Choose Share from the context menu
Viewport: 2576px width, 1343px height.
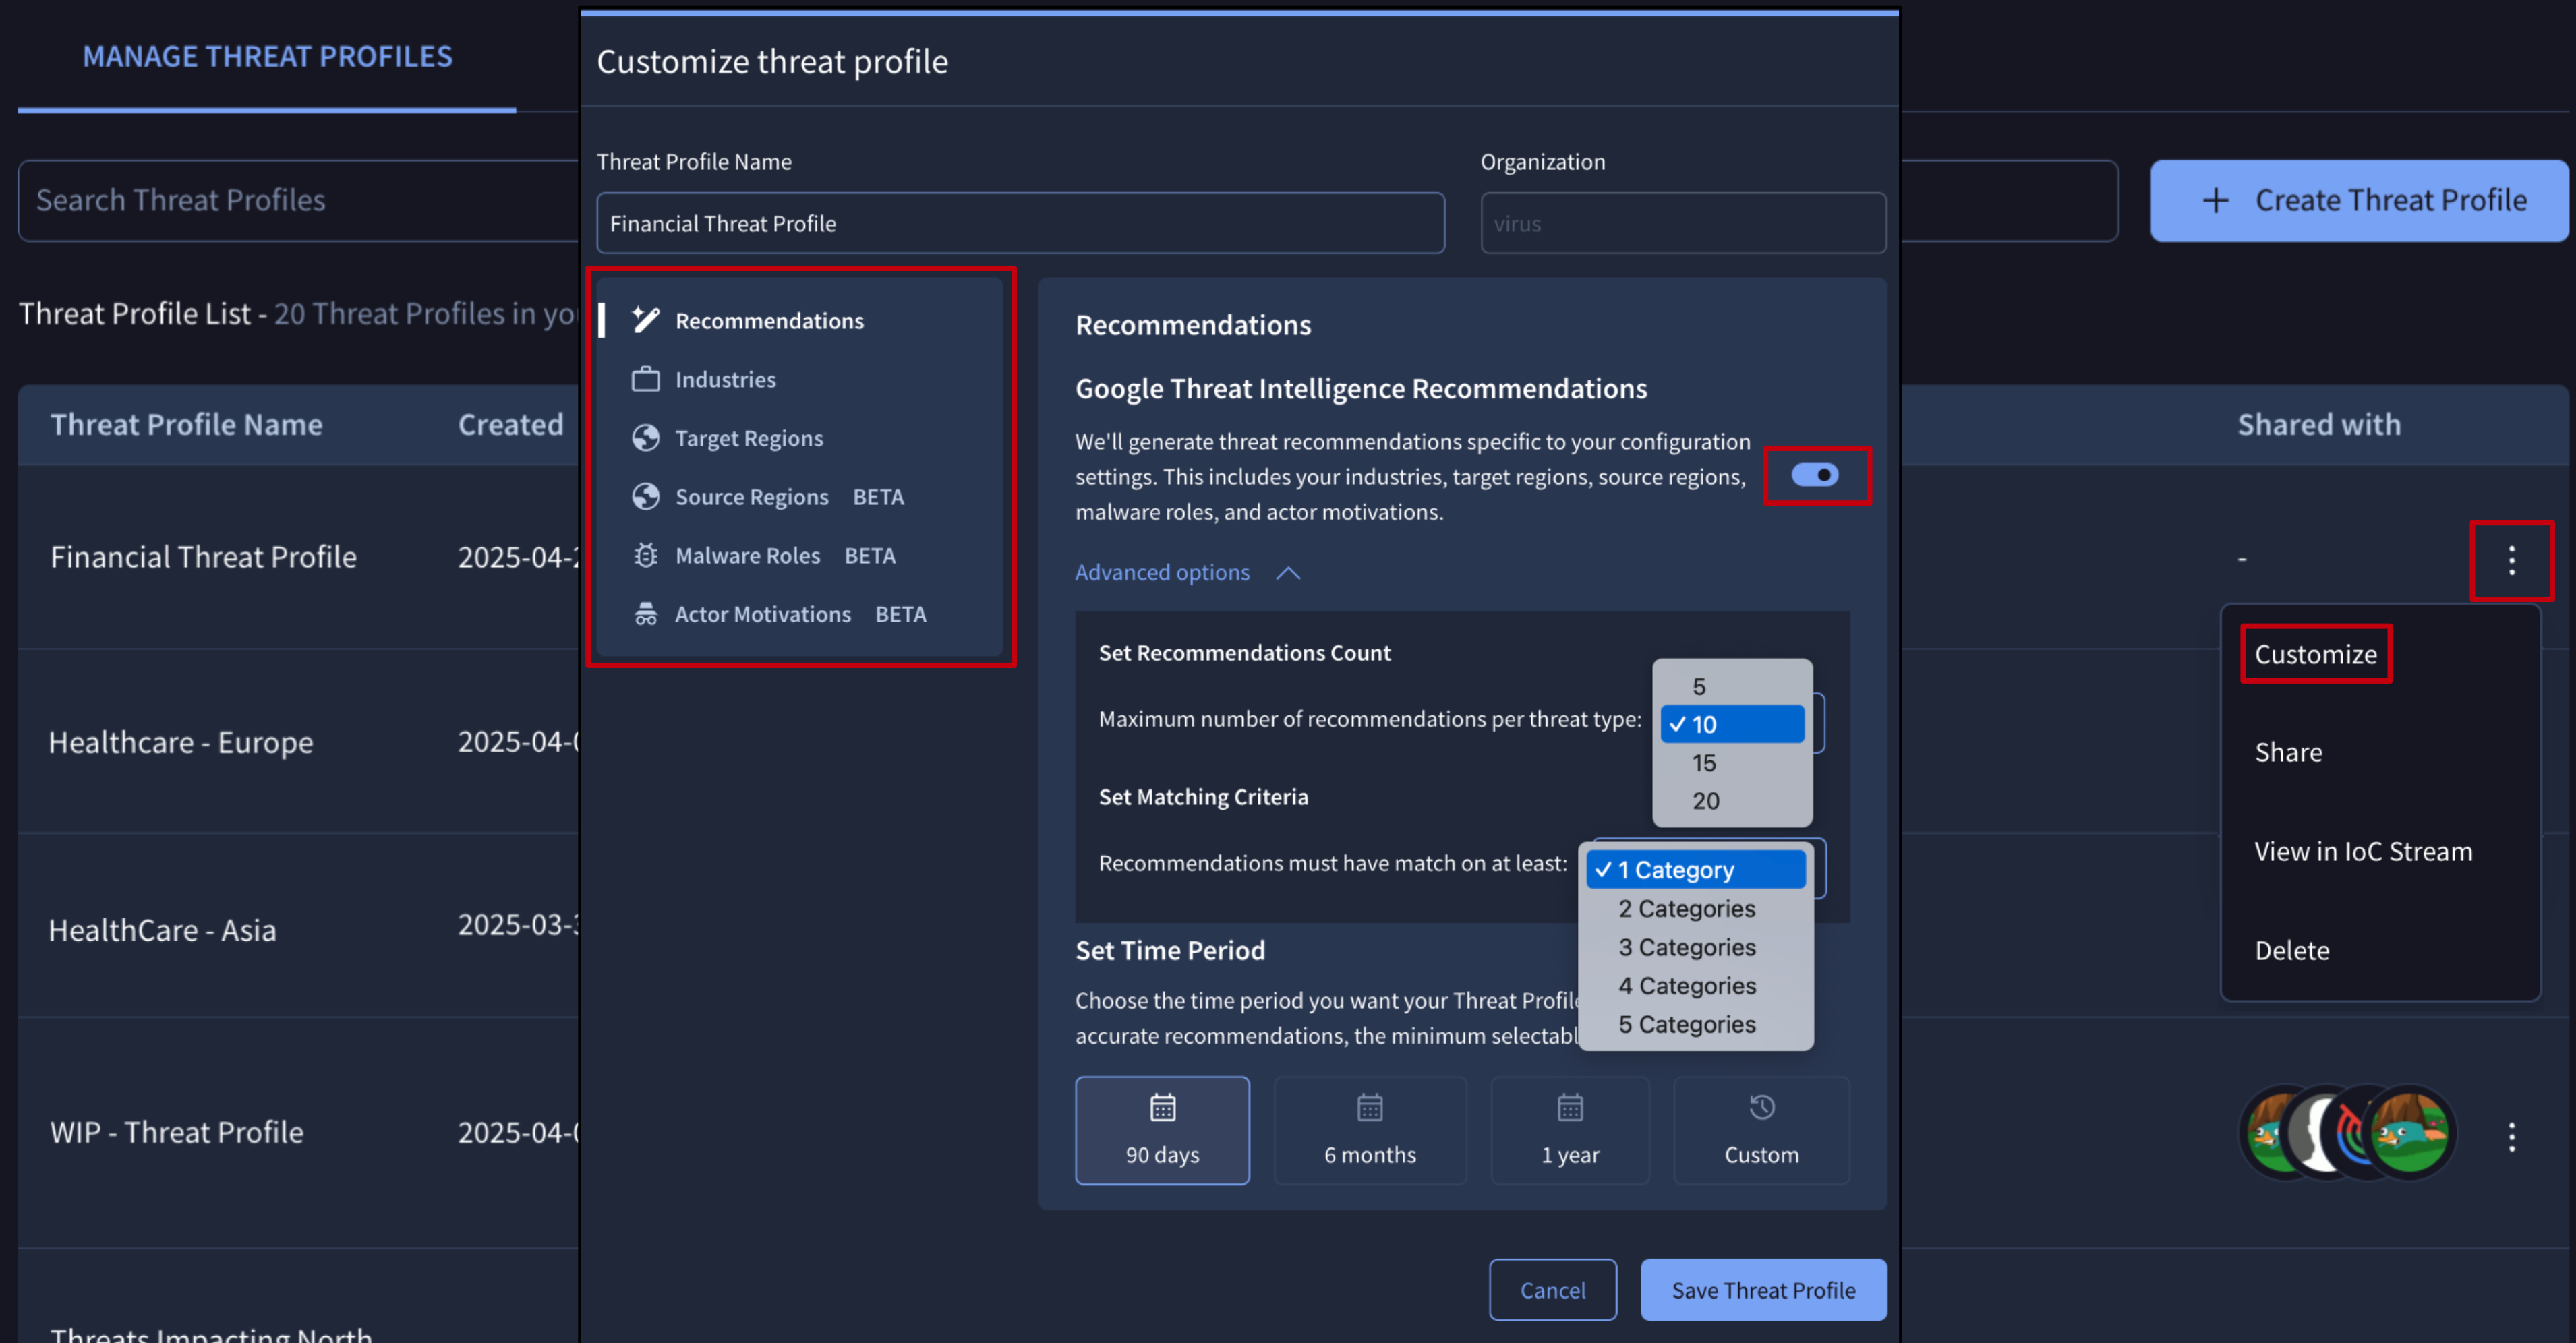[x=2288, y=752]
